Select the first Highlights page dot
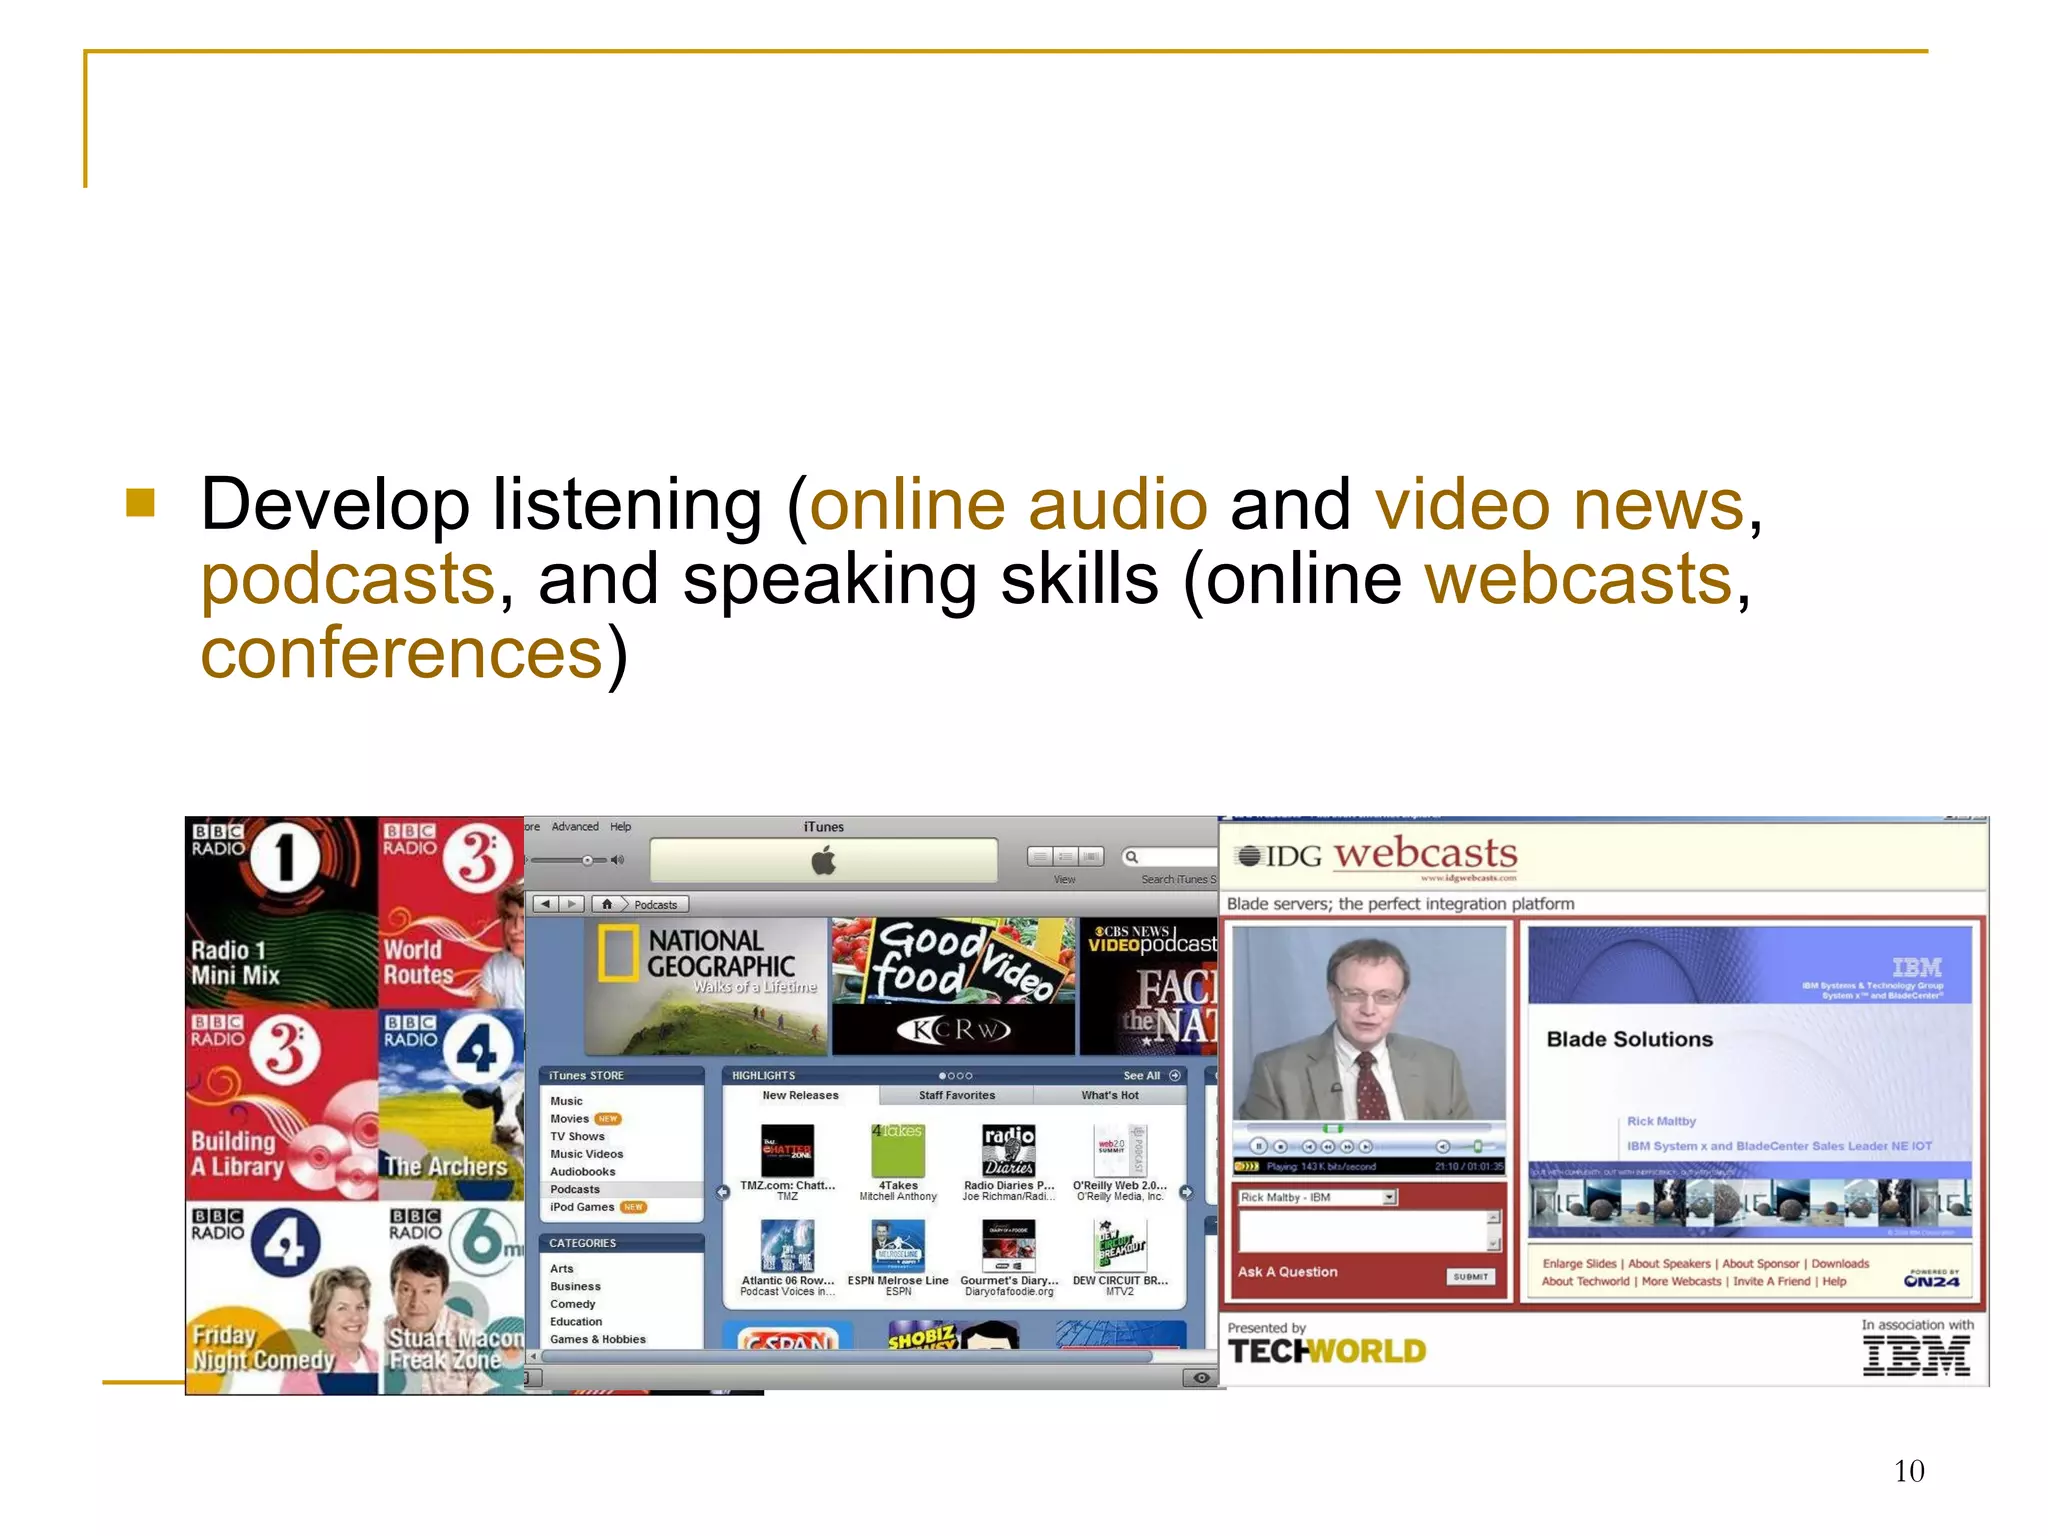This screenshot has height=1536, width=2048. tap(942, 1076)
